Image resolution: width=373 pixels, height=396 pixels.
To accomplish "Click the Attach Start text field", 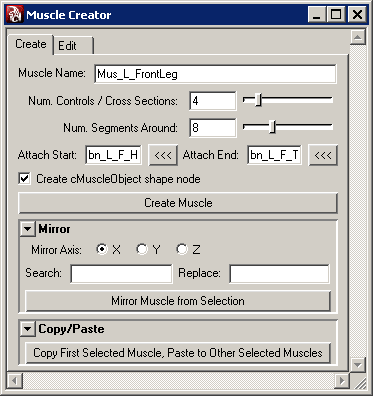I will (x=113, y=155).
